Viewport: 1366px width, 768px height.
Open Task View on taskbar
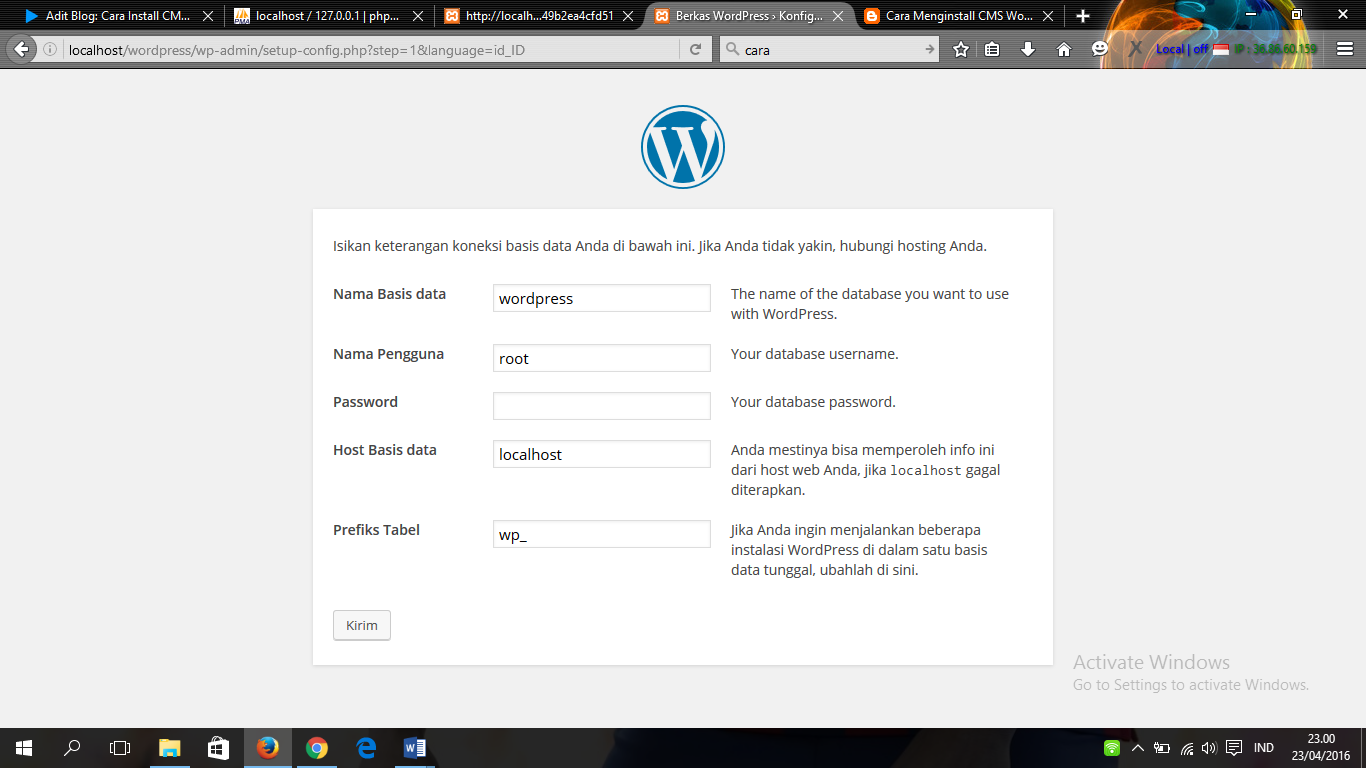120,748
